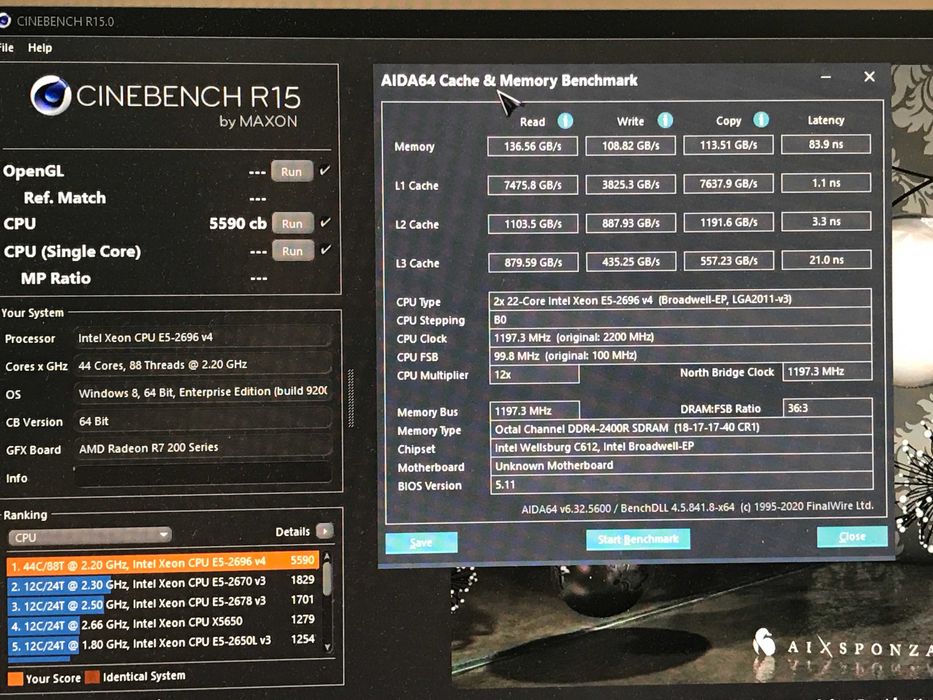Run the CPU (Single Core) benchmark
The height and width of the screenshot is (700, 933).
click(x=292, y=251)
